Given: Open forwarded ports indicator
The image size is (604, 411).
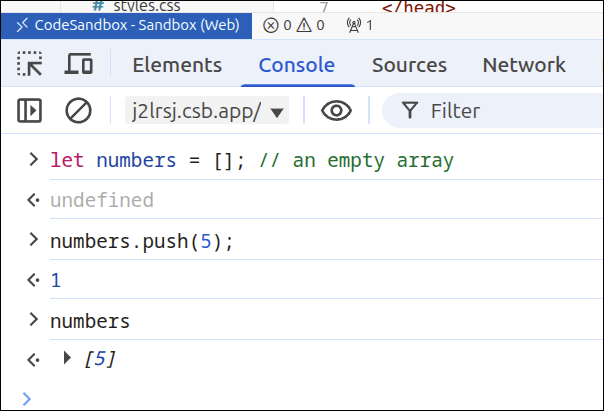Looking at the screenshot, I should (x=358, y=25).
